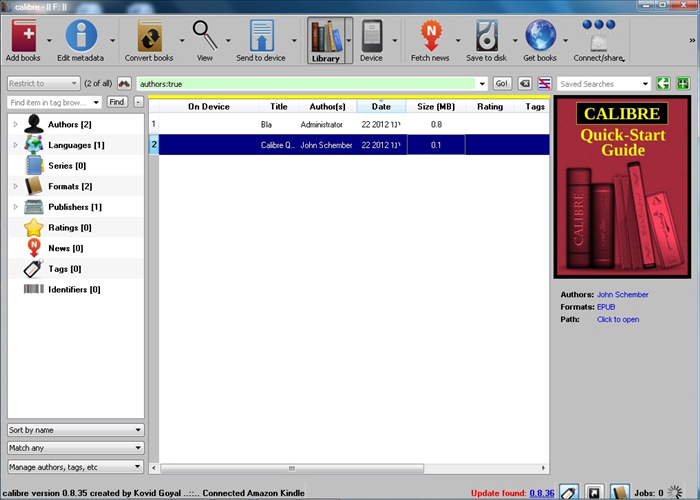This screenshot has height=500, width=700.
Task: Open Device dropdown arrow
Action: tap(395, 41)
